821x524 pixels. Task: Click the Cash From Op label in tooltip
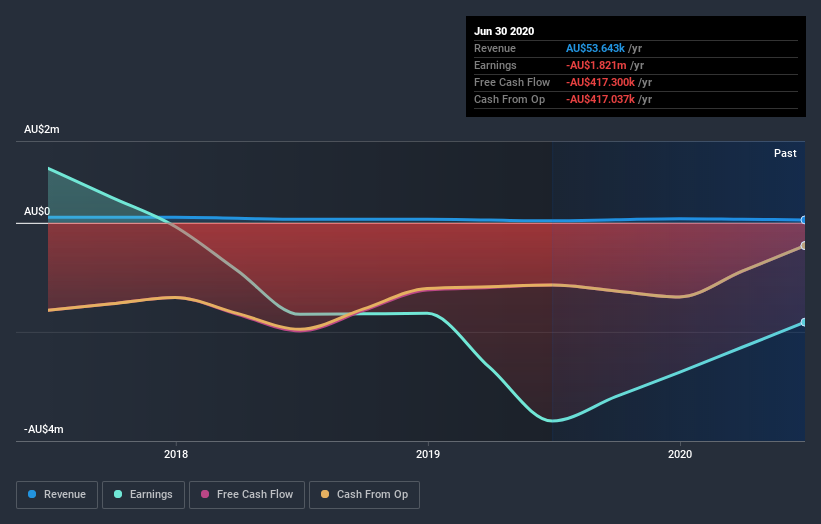pos(509,99)
